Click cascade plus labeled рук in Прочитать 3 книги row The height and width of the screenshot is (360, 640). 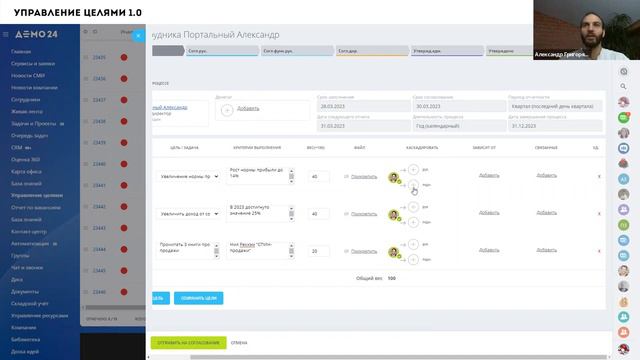tap(413, 244)
